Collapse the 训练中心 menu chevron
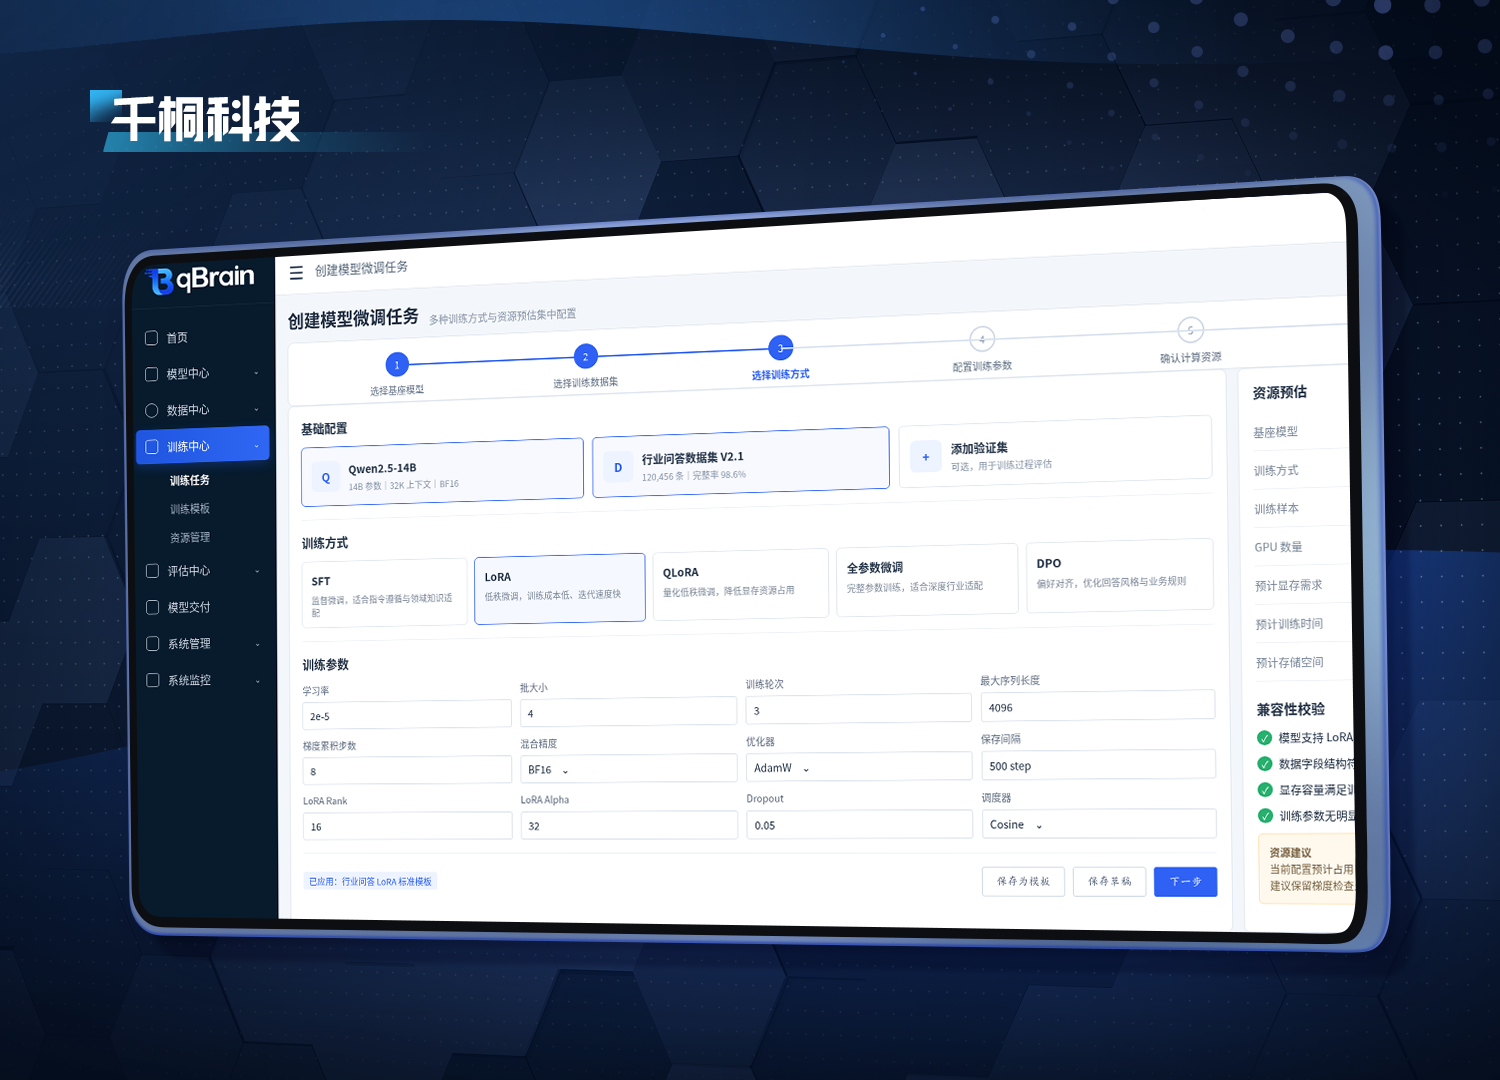 (257, 446)
